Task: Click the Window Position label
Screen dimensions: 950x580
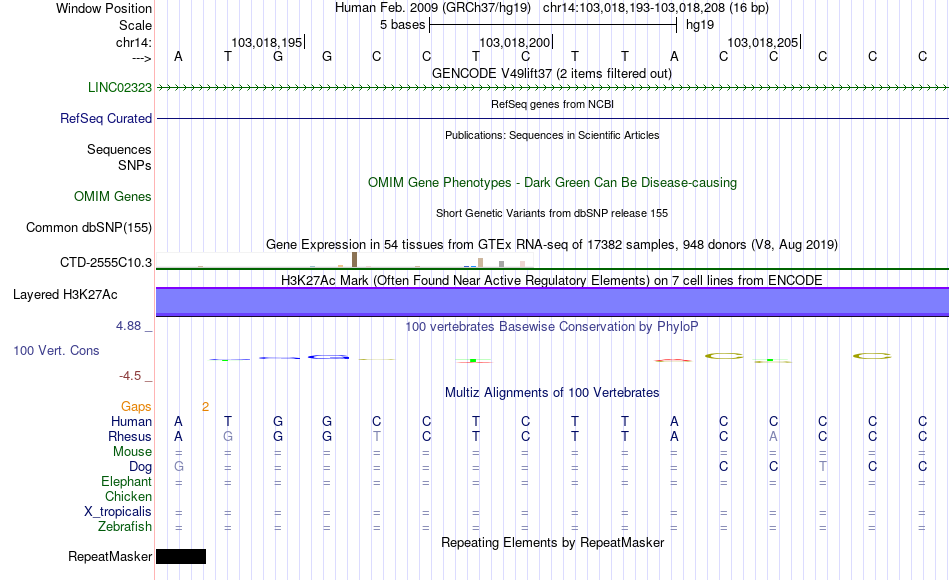Action: [x=104, y=8]
